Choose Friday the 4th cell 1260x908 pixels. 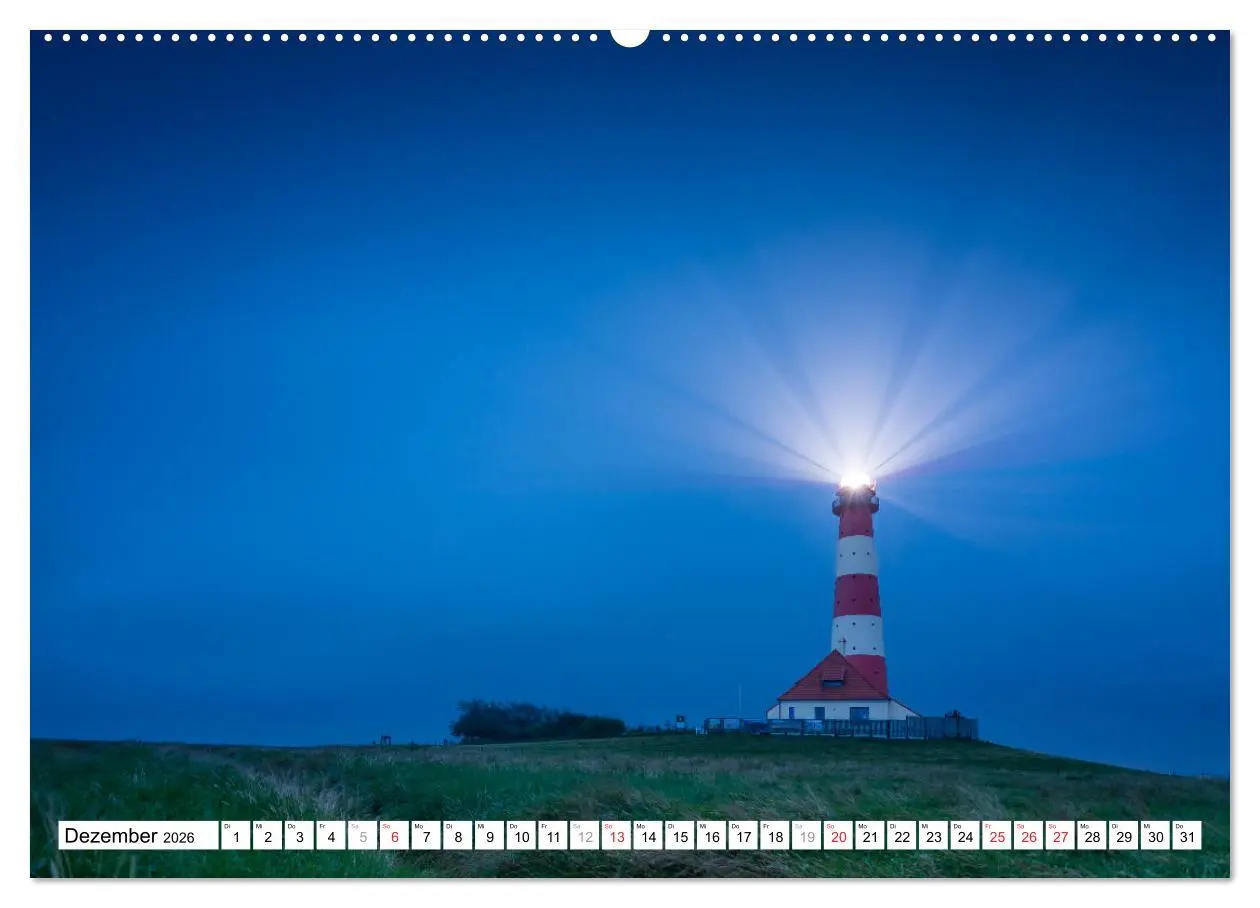[x=331, y=836]
